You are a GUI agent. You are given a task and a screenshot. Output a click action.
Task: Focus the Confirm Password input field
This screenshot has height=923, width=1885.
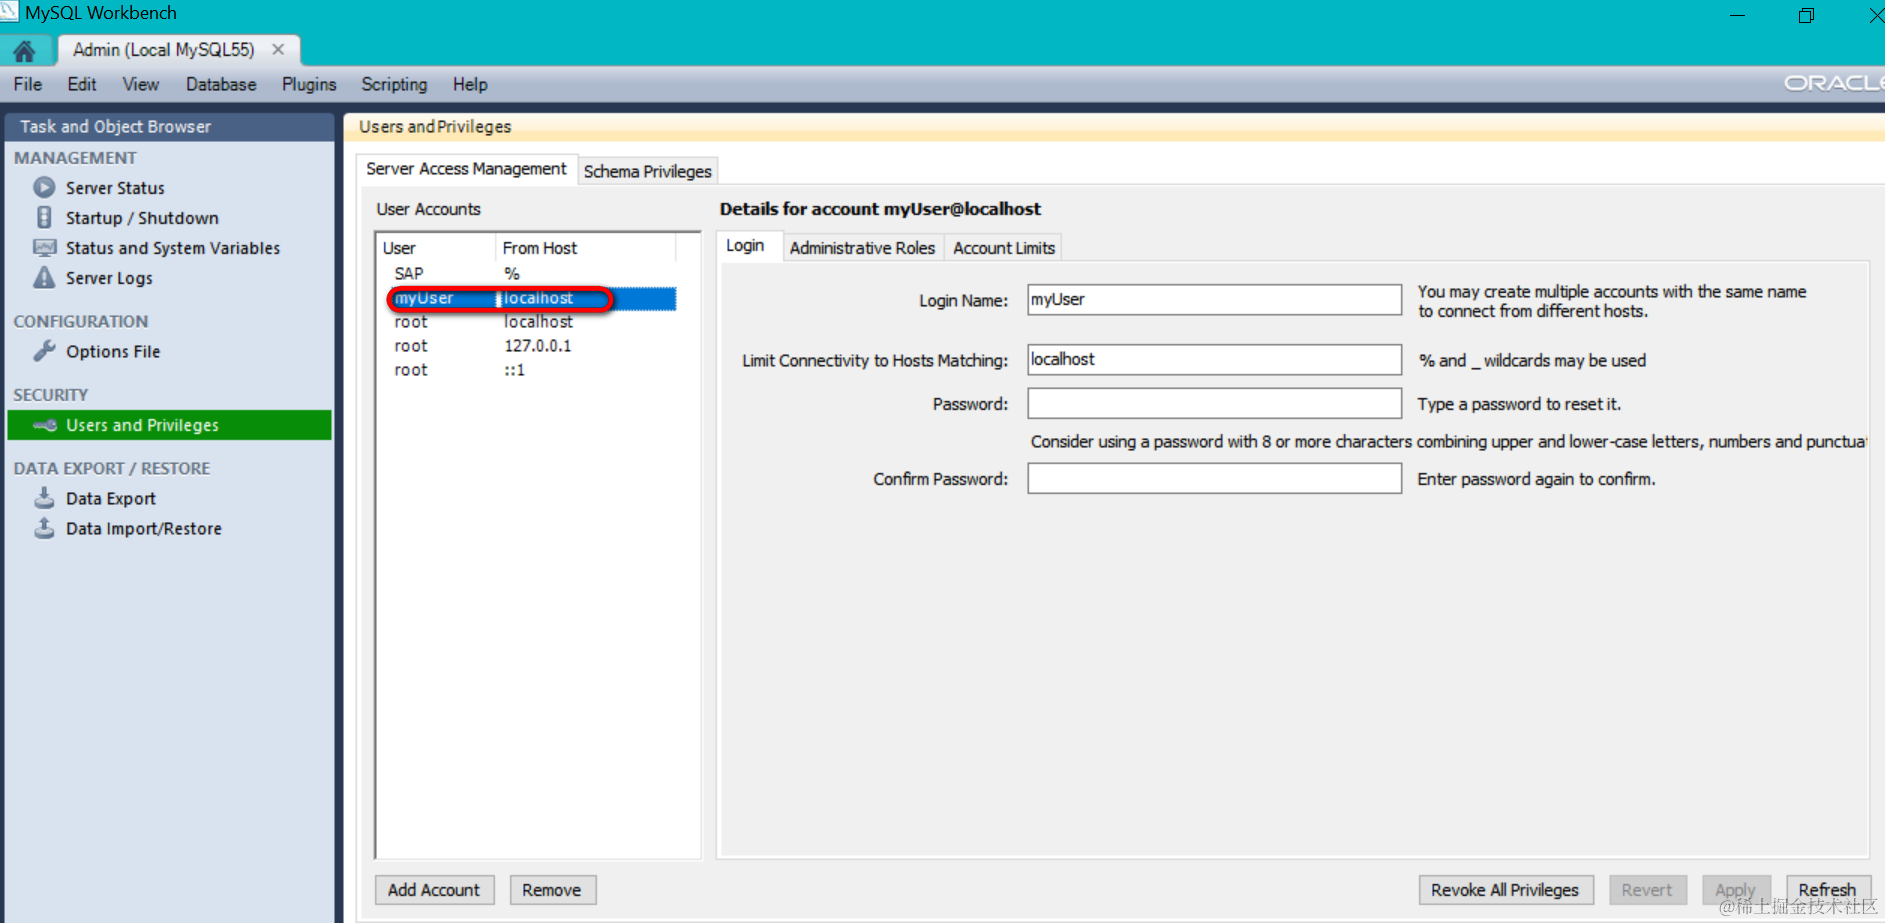point(1214,479)
